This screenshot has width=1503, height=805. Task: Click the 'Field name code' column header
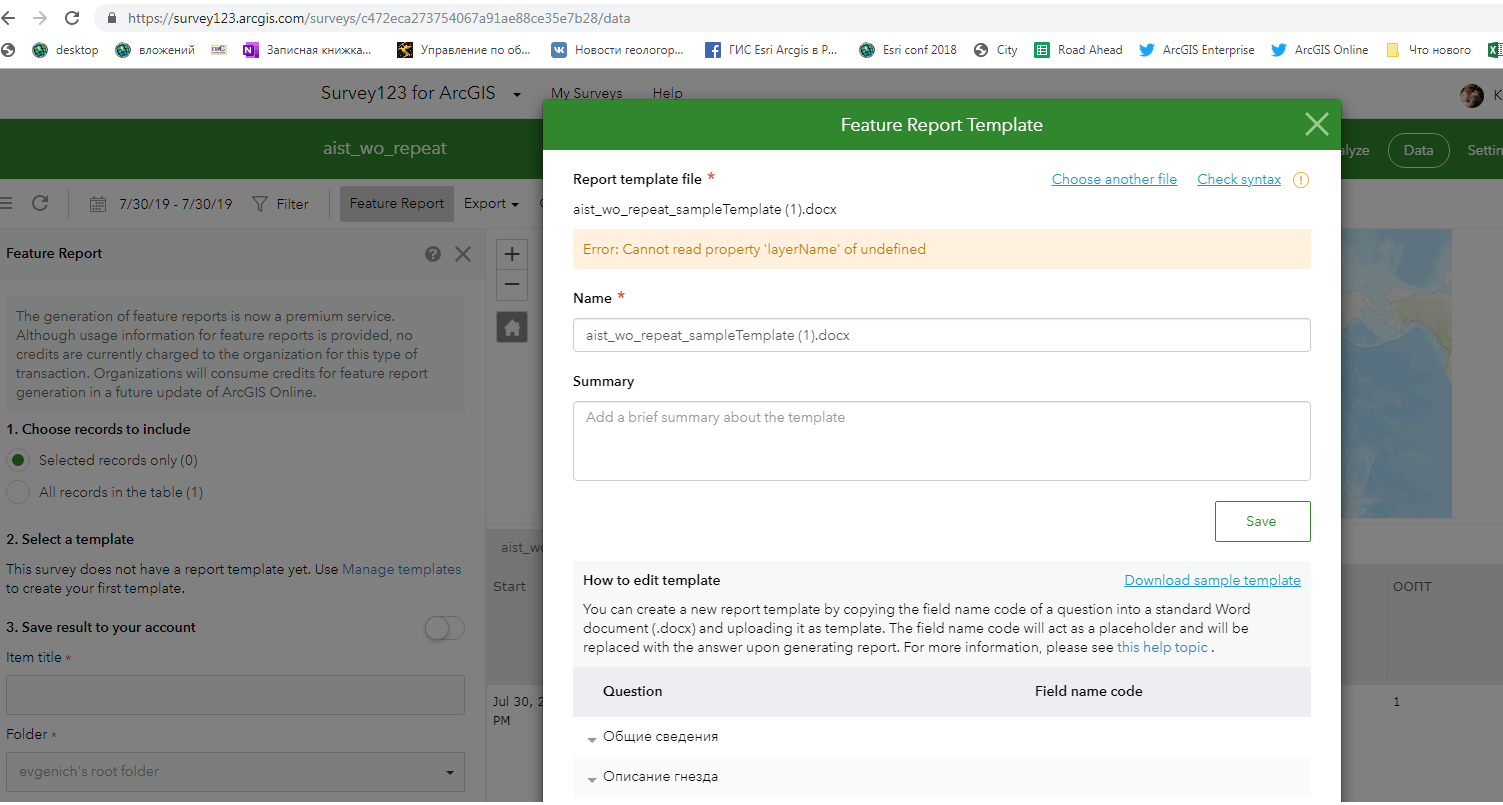tap(1088, 691)
